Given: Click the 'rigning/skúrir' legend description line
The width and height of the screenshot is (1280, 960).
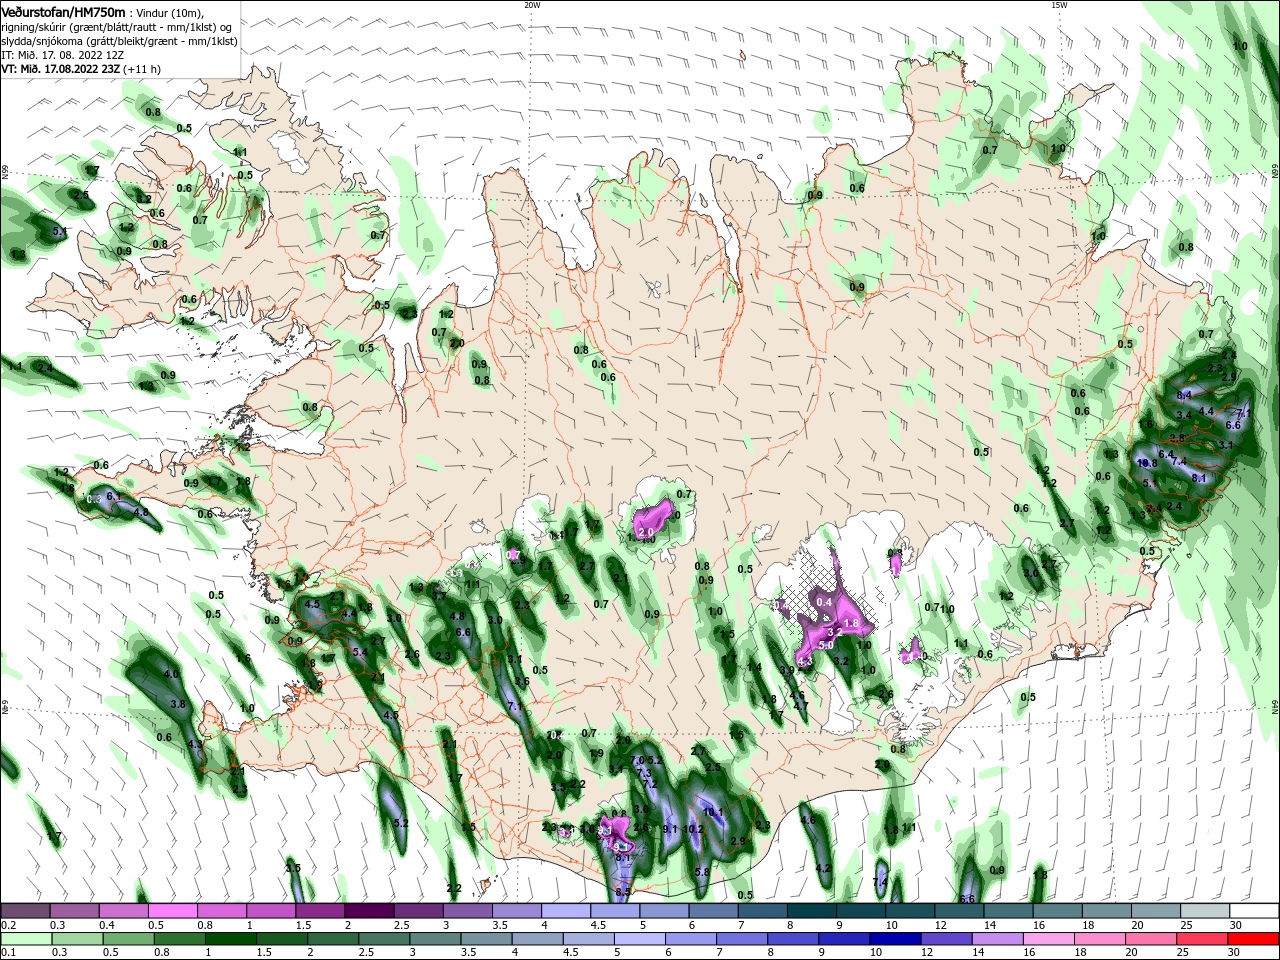Looking at the screenshot, I should 117,27.
